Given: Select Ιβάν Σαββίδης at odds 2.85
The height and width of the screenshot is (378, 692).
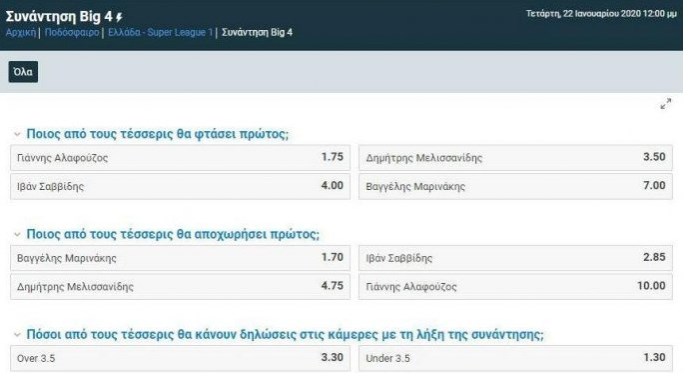Looking at the screenshot, I should point(515,258).
